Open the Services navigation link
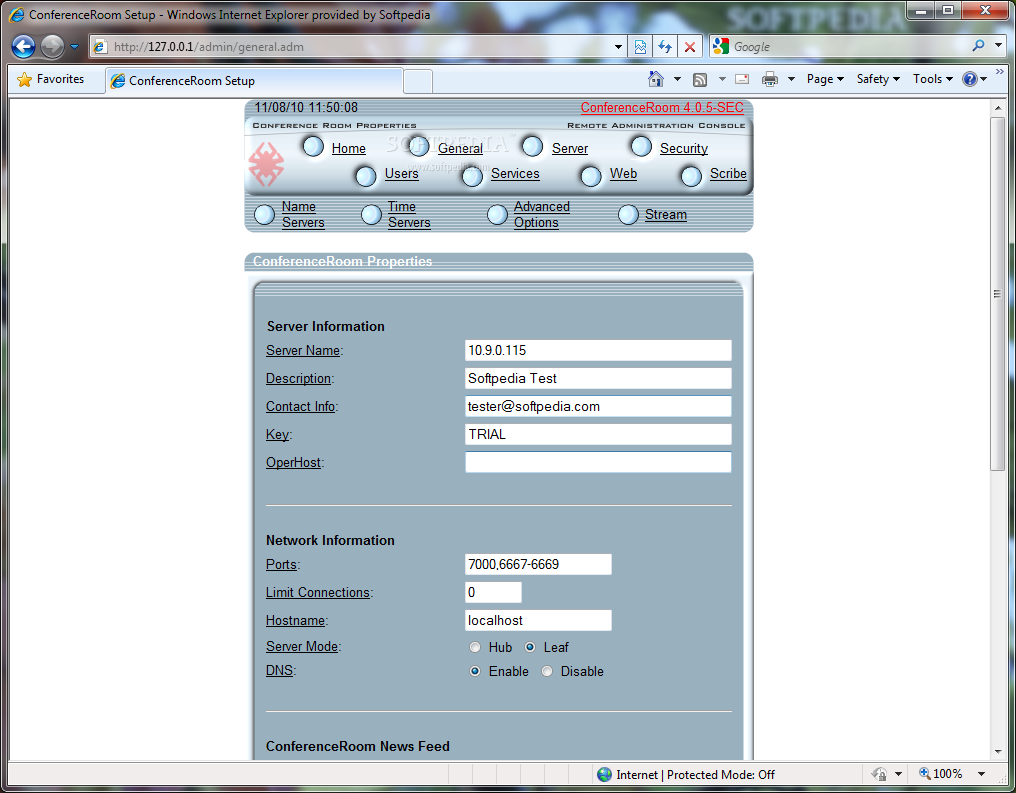Screen dimensions: 1016x793 (515, 174)
